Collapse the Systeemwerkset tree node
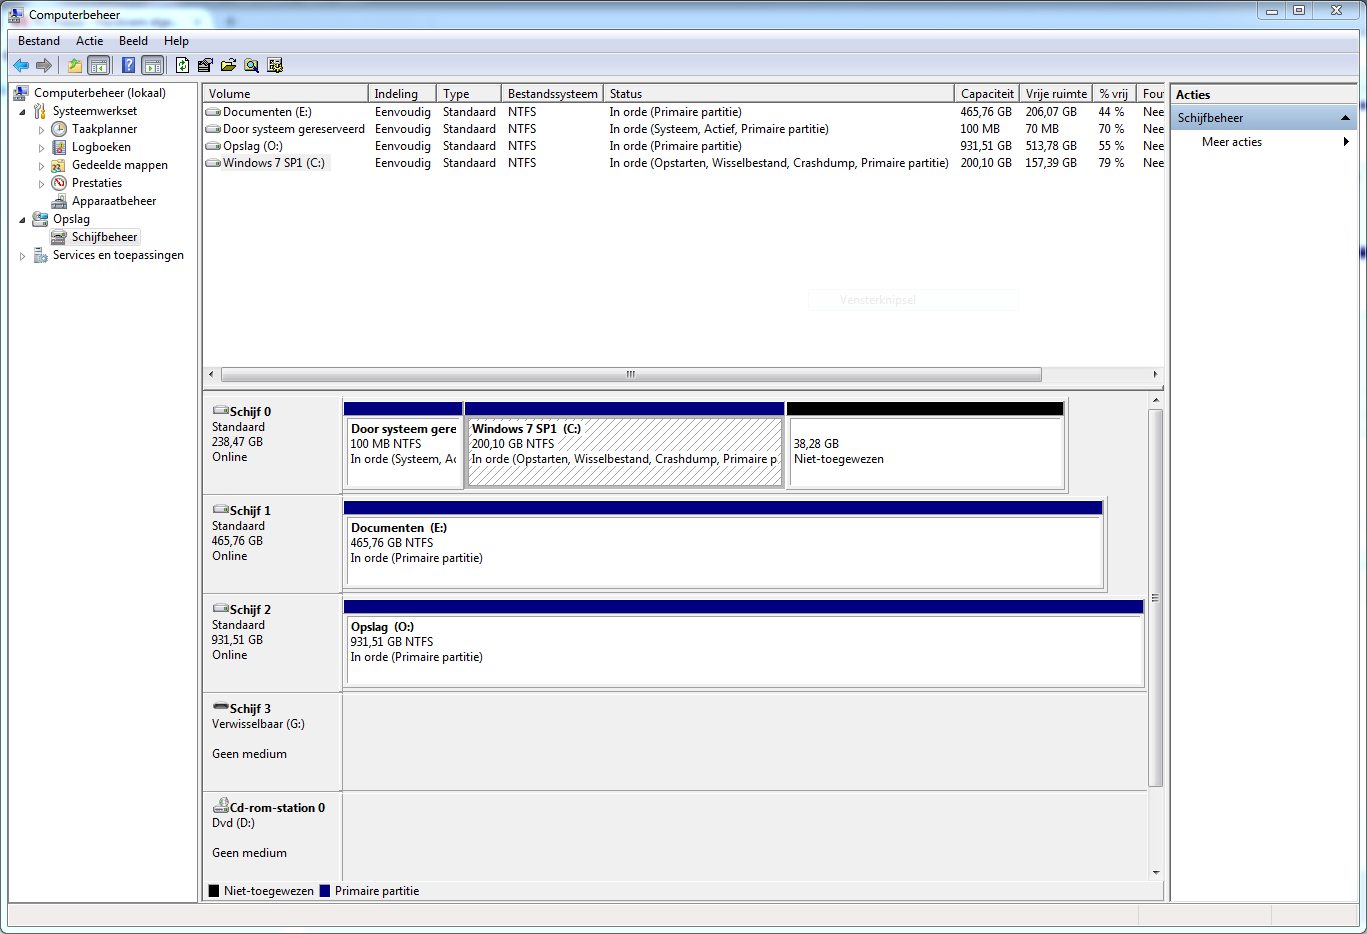This screenshot has height=934, width=1367. point(22,112)
